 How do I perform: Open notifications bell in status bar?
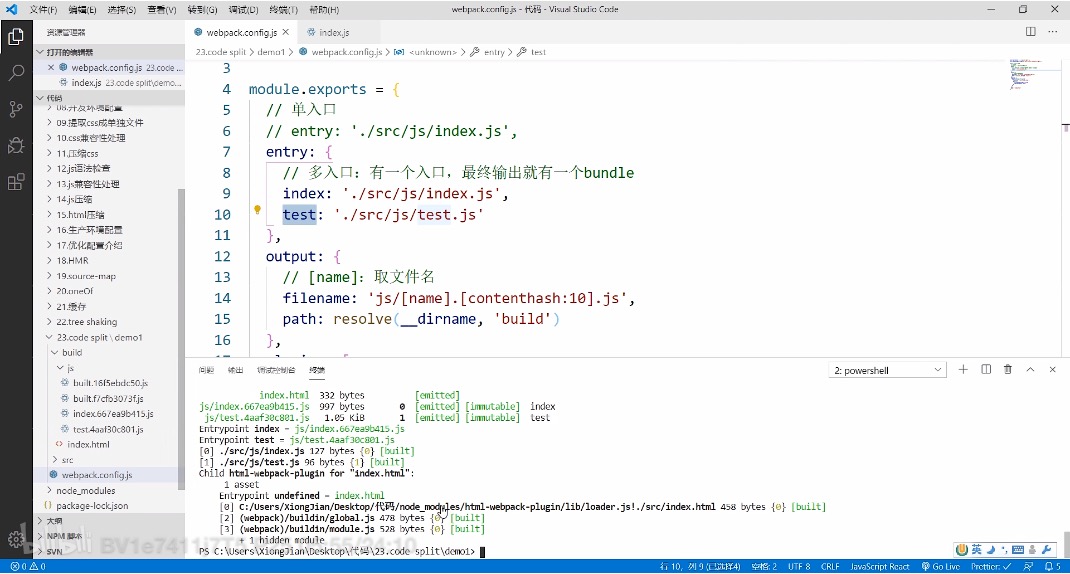point(1053,566)
